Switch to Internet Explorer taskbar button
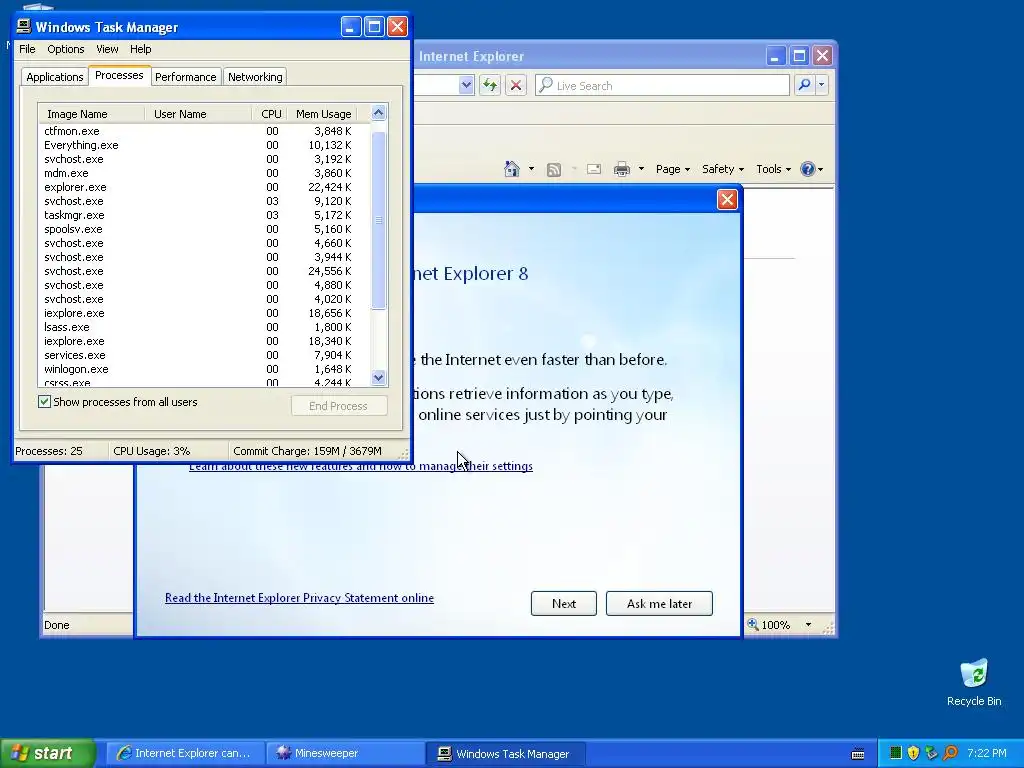 pyautogui.click(x=185, y=753)
